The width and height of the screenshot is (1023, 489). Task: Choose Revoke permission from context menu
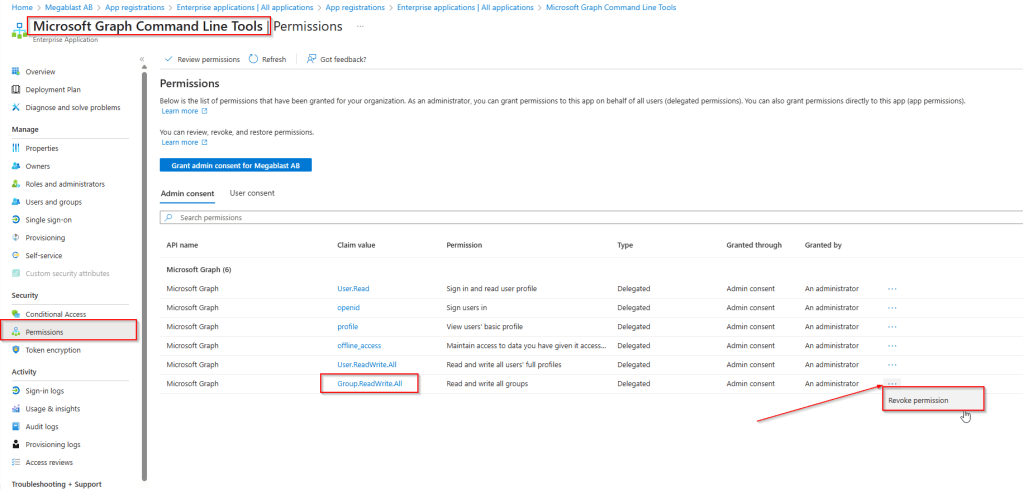(918, 400)
